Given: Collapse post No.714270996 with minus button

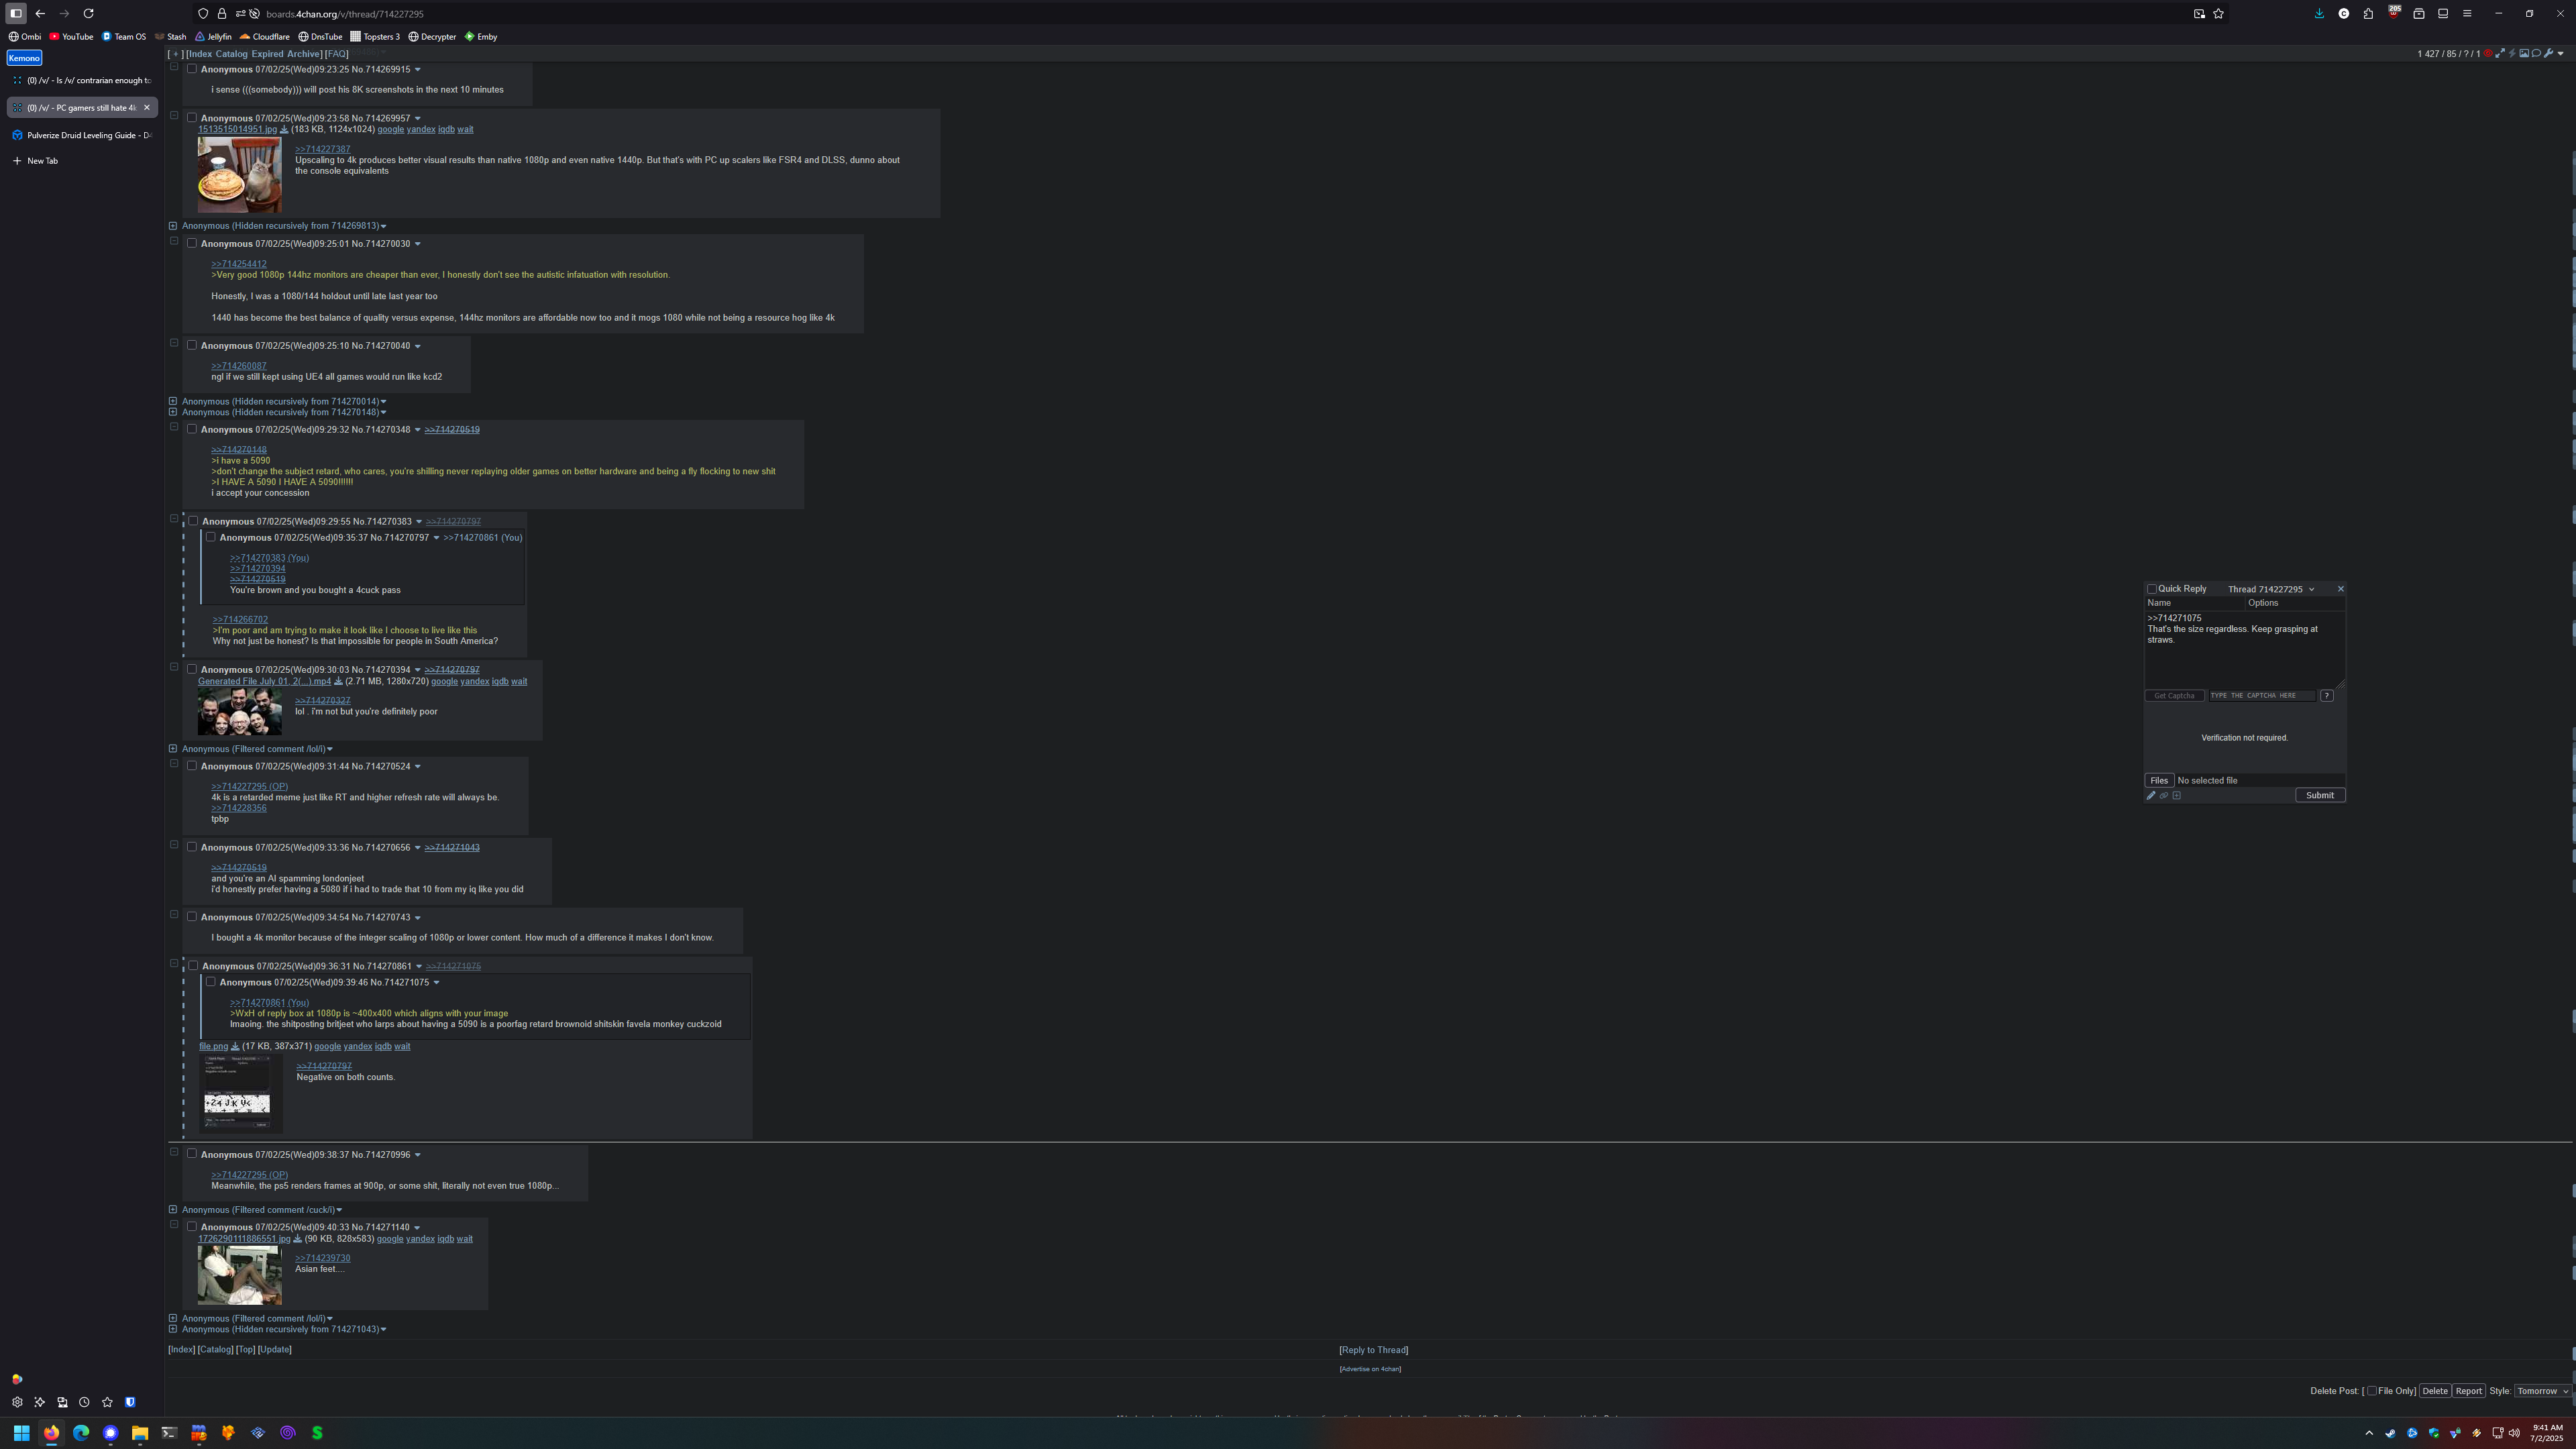Looking at the screenshot, I should tap(174, 1152).
